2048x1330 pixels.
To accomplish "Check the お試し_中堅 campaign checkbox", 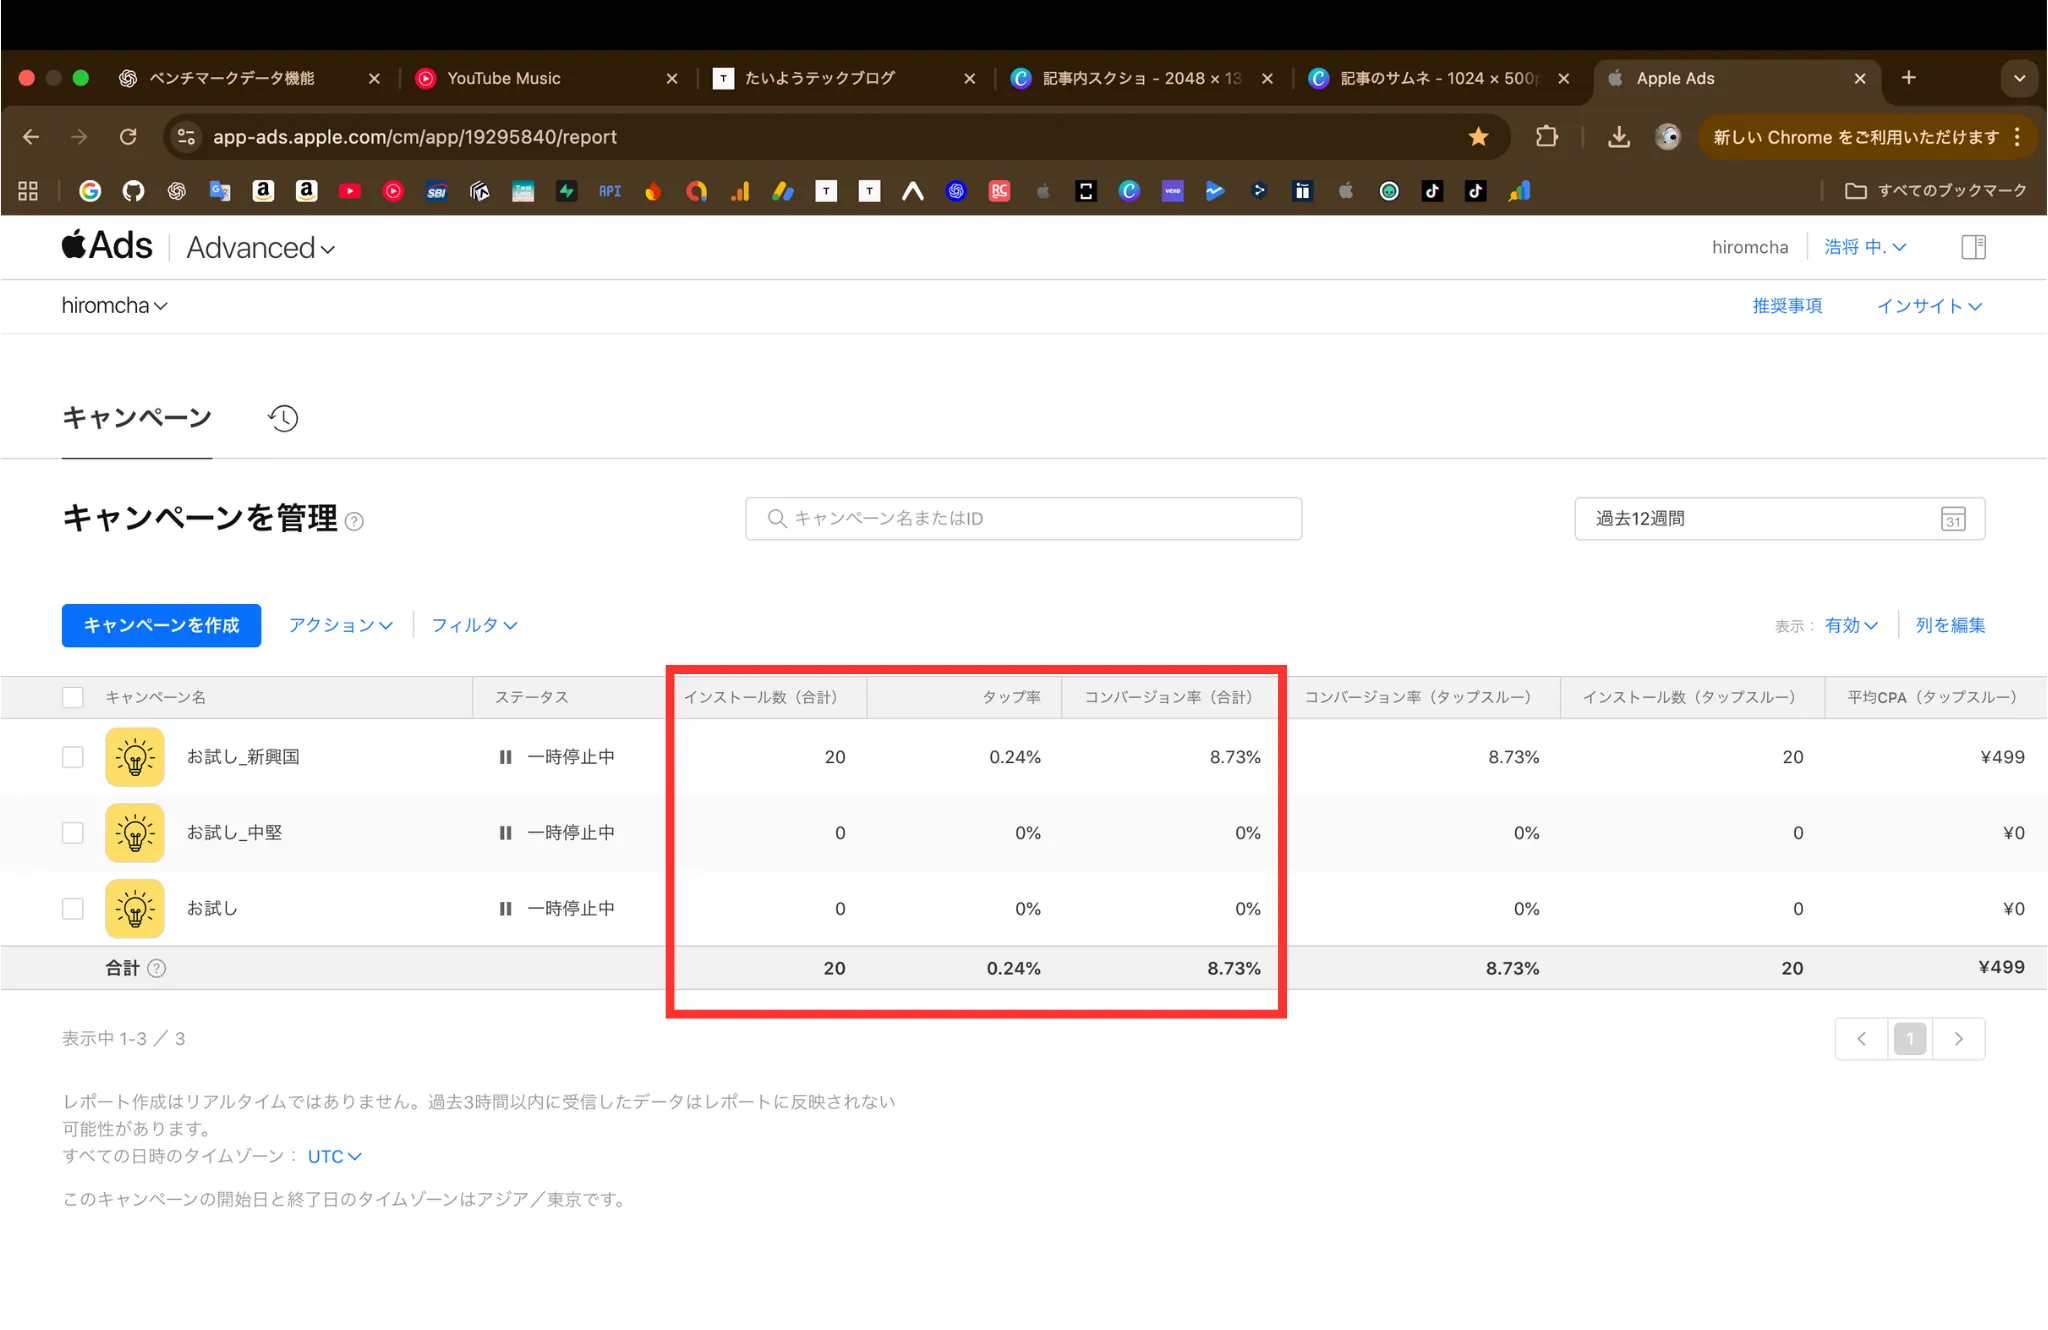I will coord(72,832).
